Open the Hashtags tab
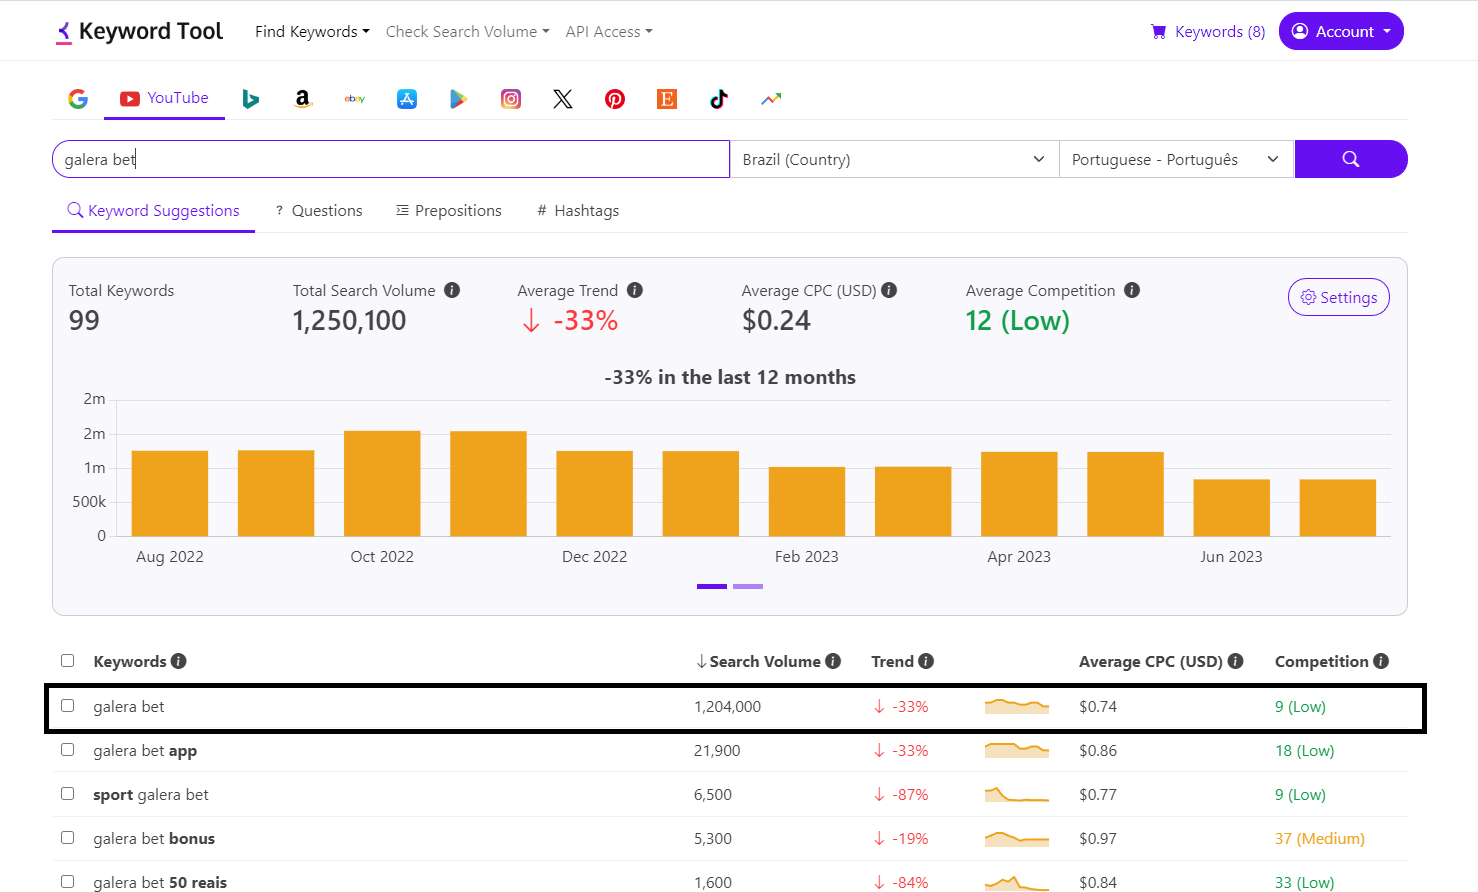1478x892 pixels. click(x=578, y=211)
